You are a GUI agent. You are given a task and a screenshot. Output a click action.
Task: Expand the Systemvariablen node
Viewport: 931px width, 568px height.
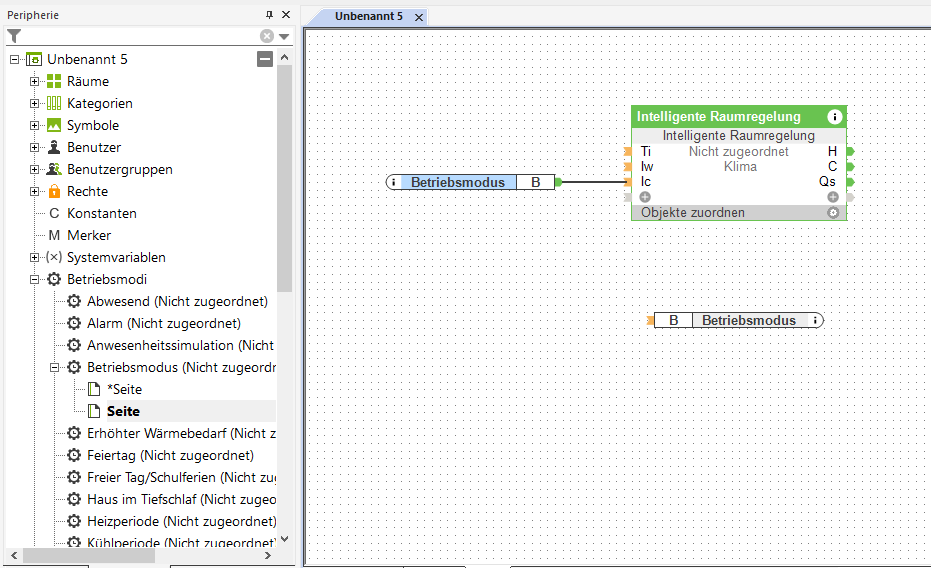(34, 257)
